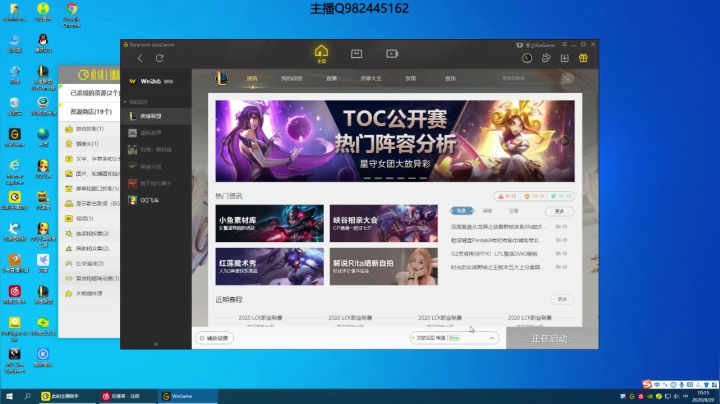Open Windows taskbar search

click(27, 396)
